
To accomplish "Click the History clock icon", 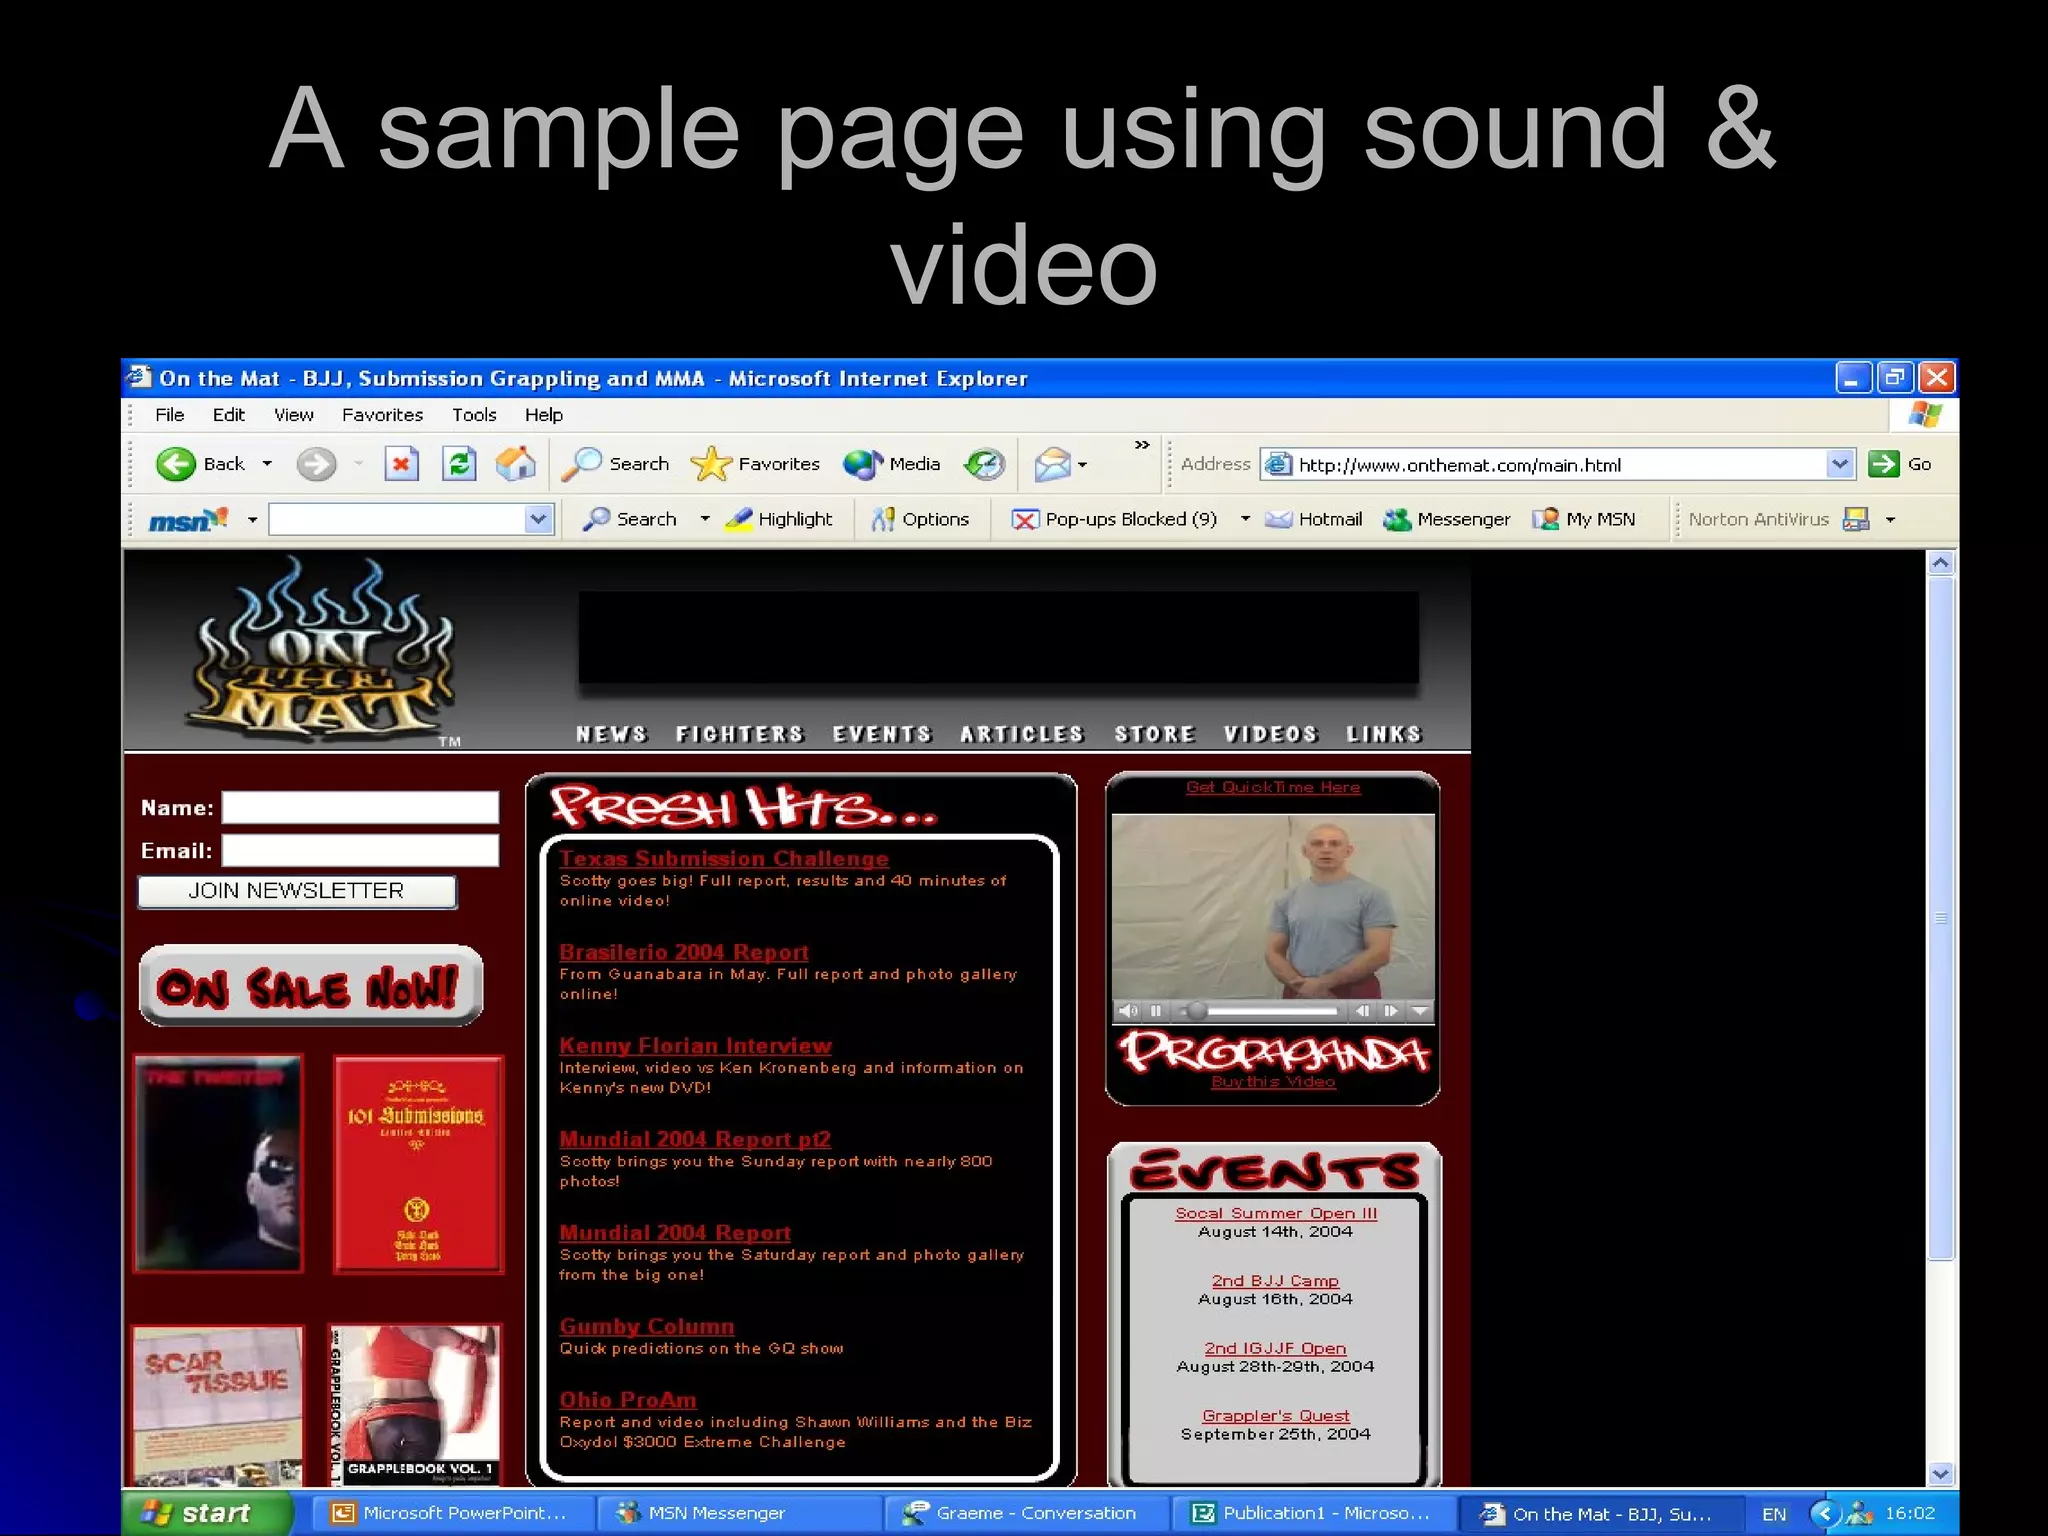I will coord(984,464).
